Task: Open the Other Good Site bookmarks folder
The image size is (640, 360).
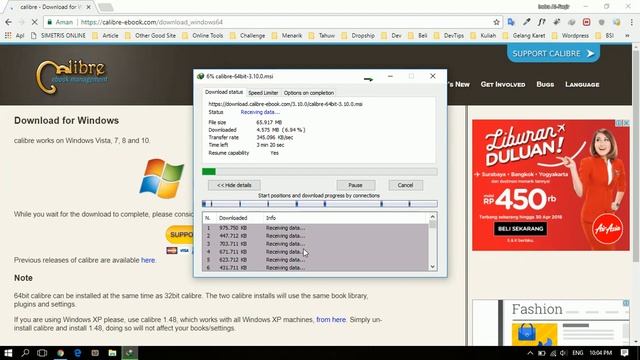Action: [151, 36]
